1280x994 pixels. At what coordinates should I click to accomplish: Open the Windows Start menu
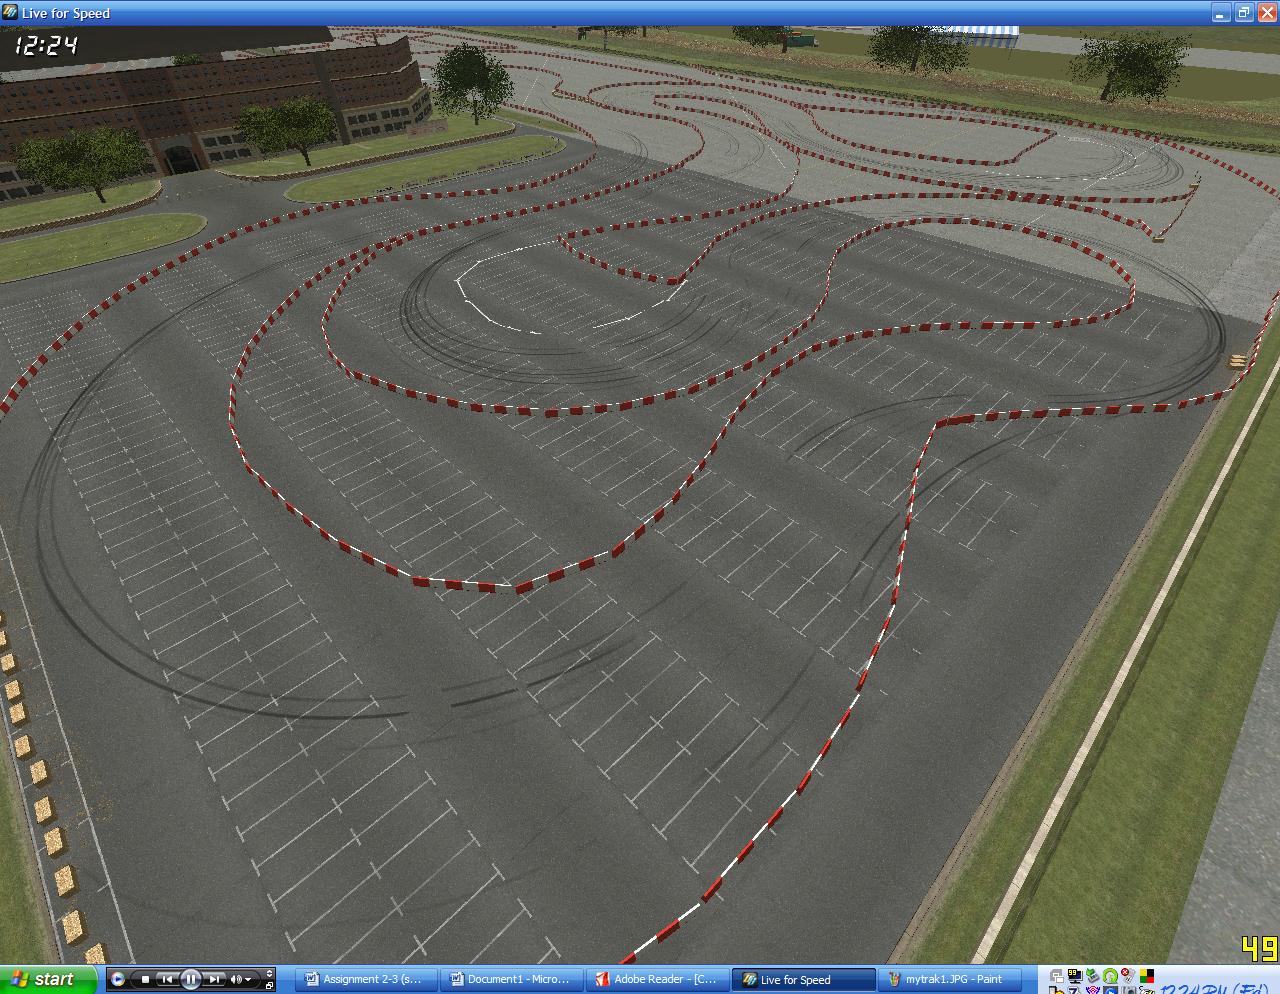tap(49, 979)
